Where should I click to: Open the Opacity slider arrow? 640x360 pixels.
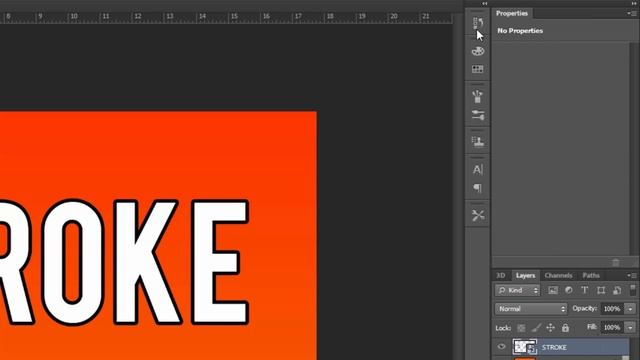point(631,309)
